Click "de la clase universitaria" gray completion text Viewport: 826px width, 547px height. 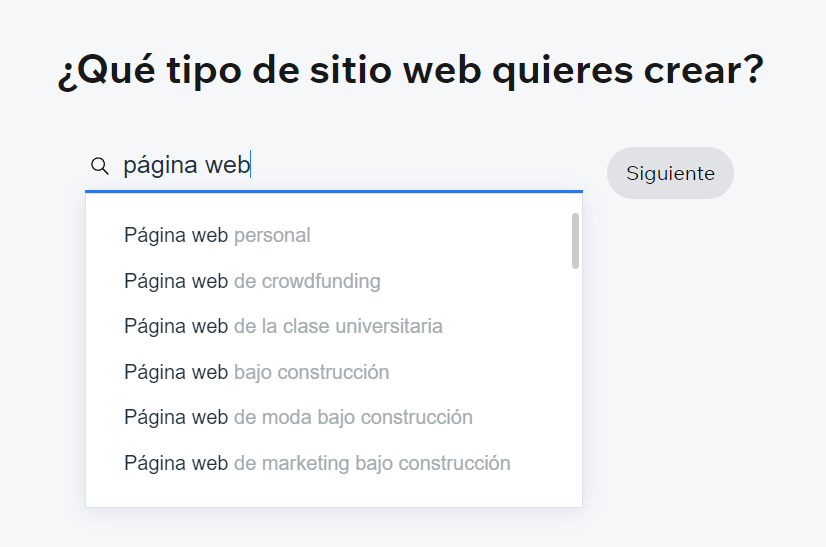point(338,327)
